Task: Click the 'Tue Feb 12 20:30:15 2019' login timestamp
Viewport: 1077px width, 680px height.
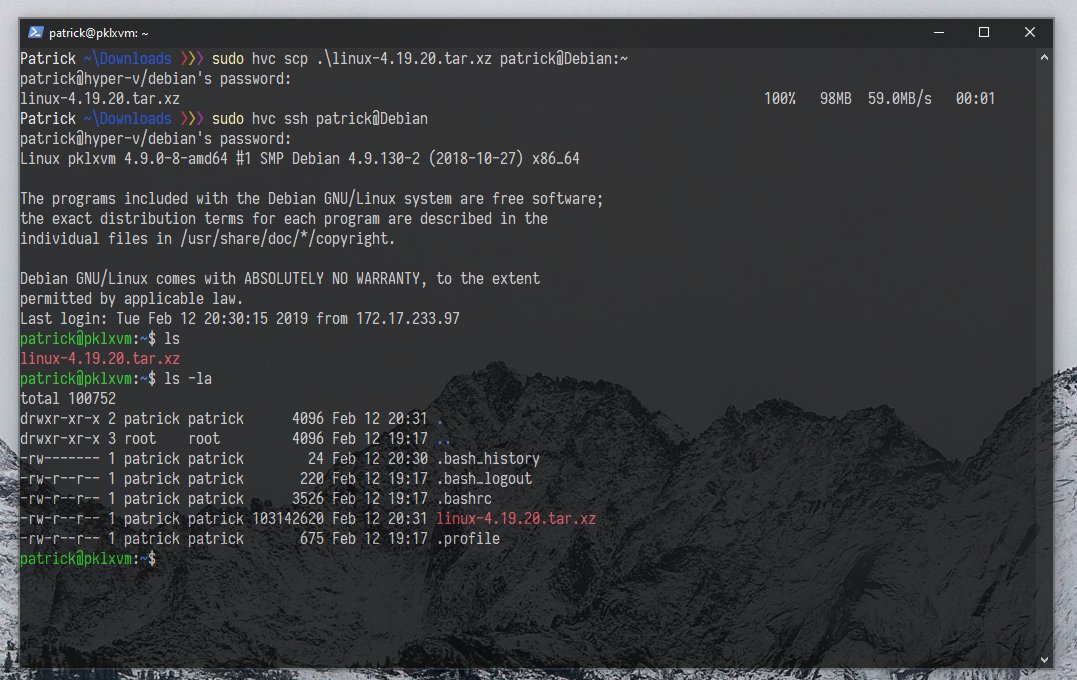Action: 212,319
